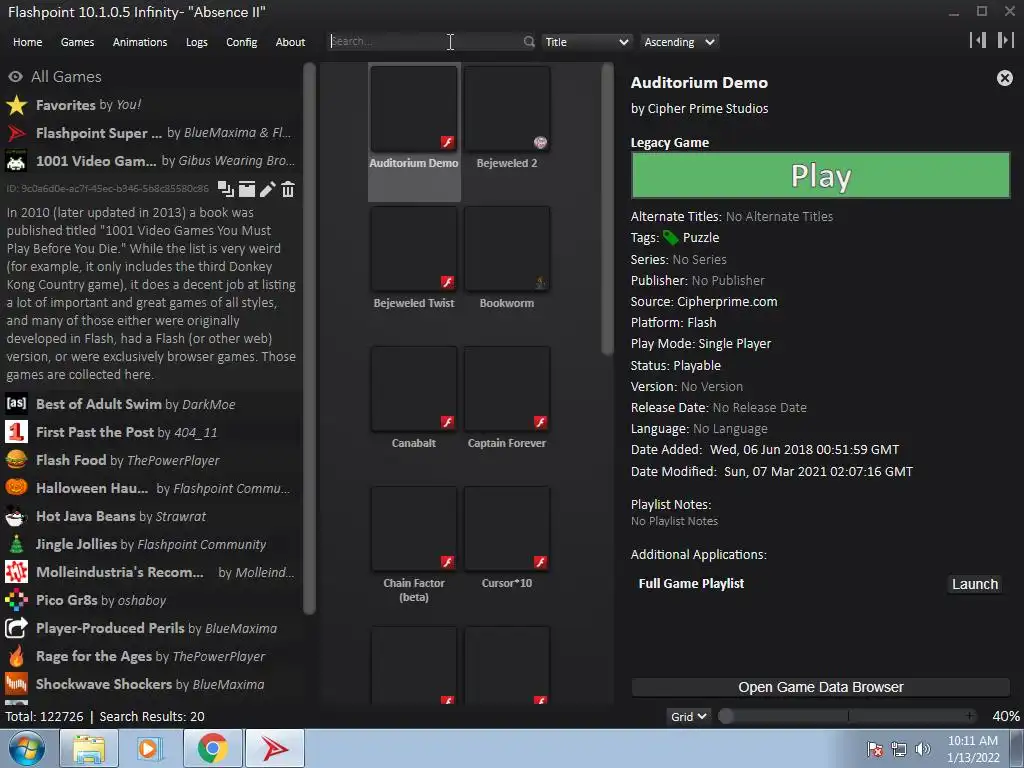Select the Bookworm game thumbnail

tap(507, 249)
